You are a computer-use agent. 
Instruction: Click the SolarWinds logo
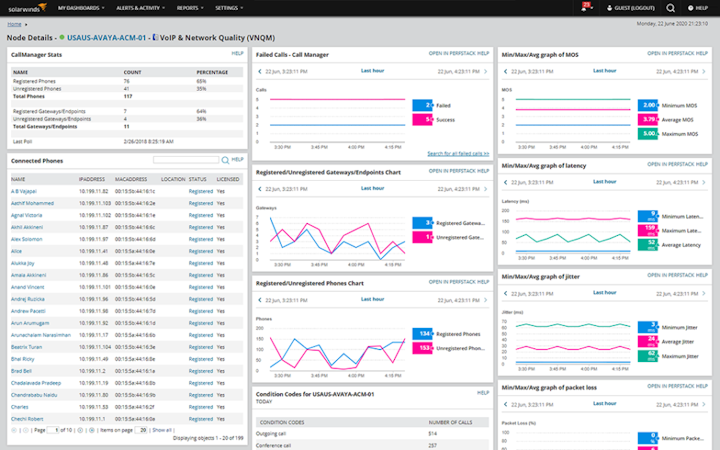click(x=27, y=8)
